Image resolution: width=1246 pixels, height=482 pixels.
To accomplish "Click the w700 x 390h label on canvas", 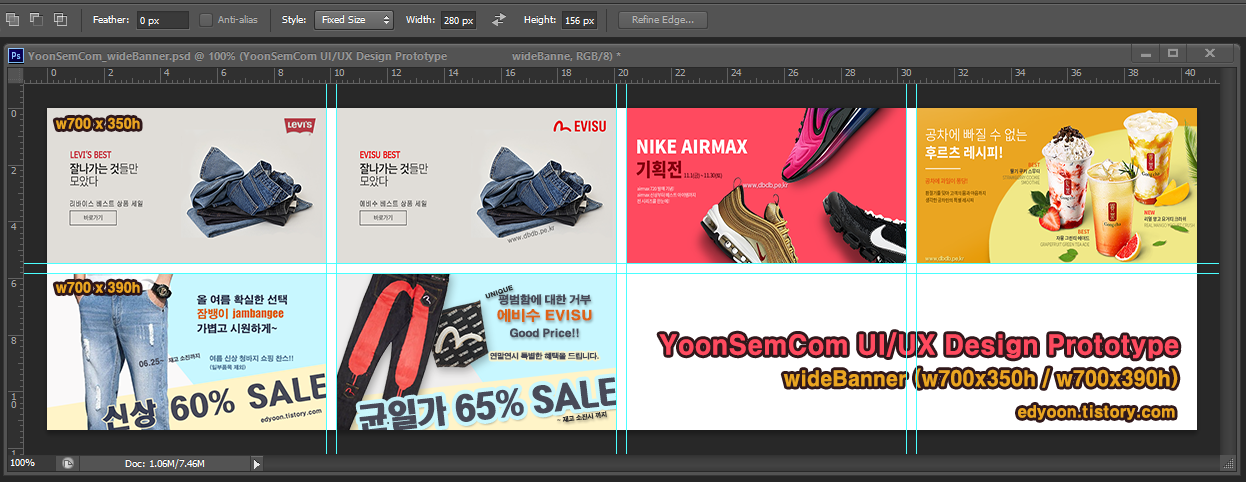I will click(98, 288).
